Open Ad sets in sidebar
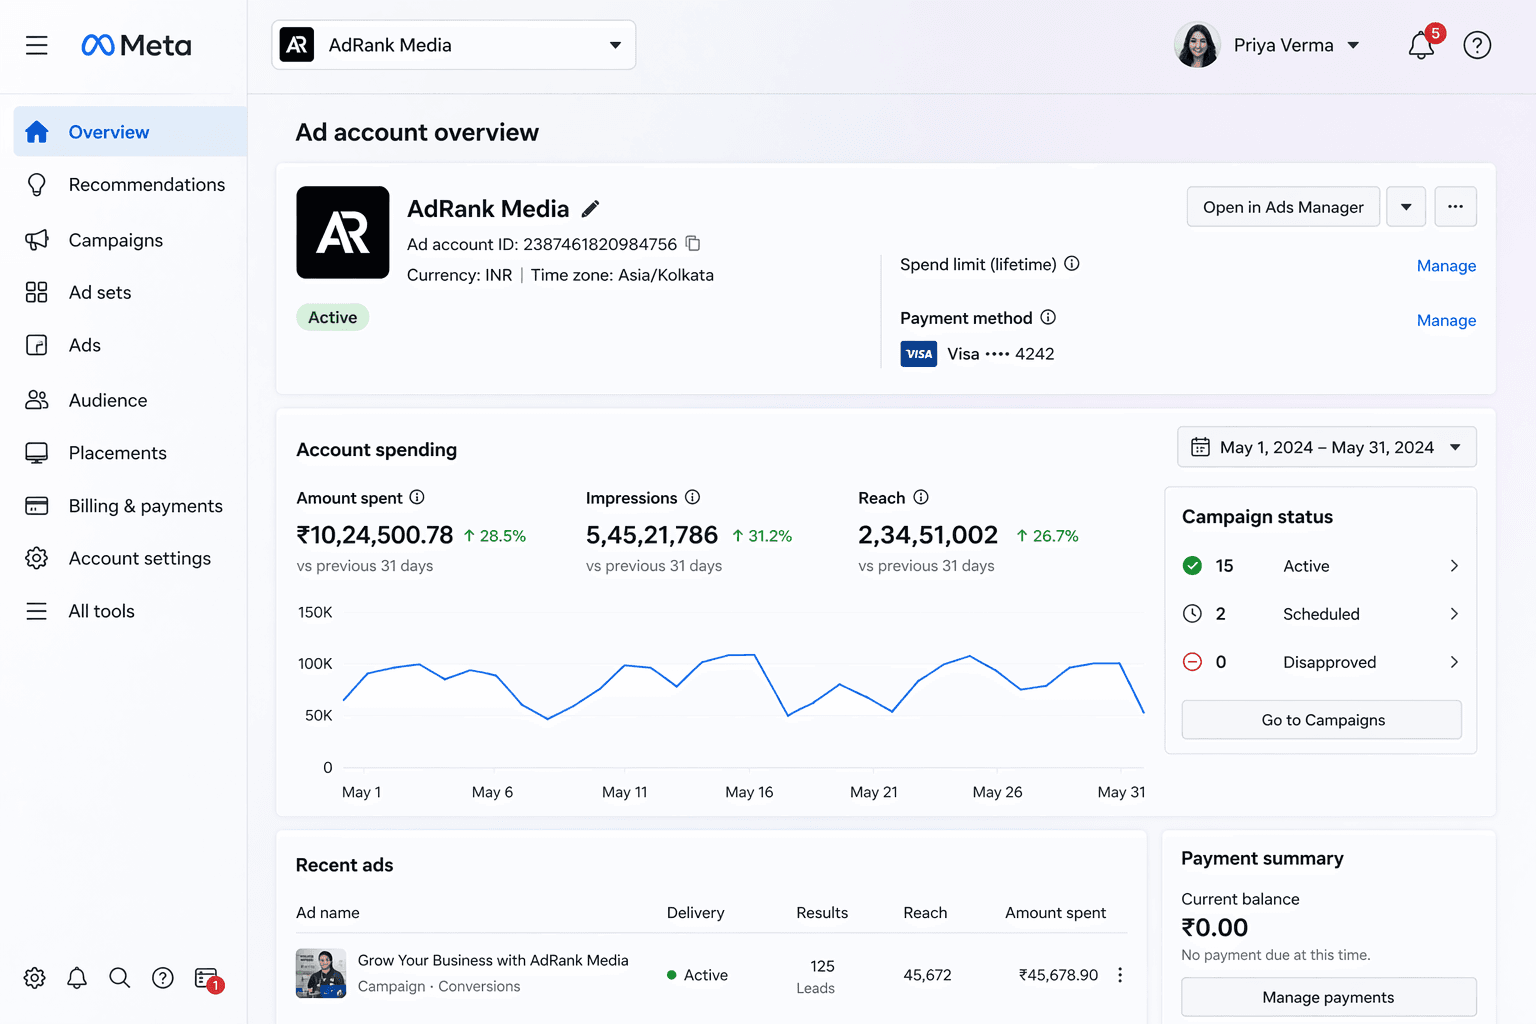 click(x=130, y=292)
